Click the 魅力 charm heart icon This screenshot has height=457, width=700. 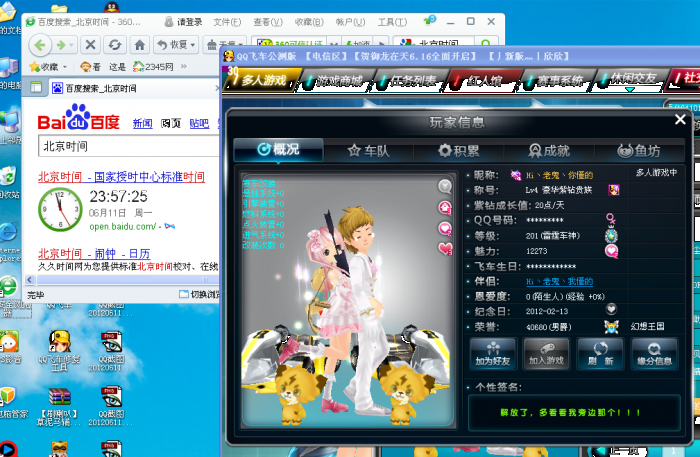(x=611, y=251)
